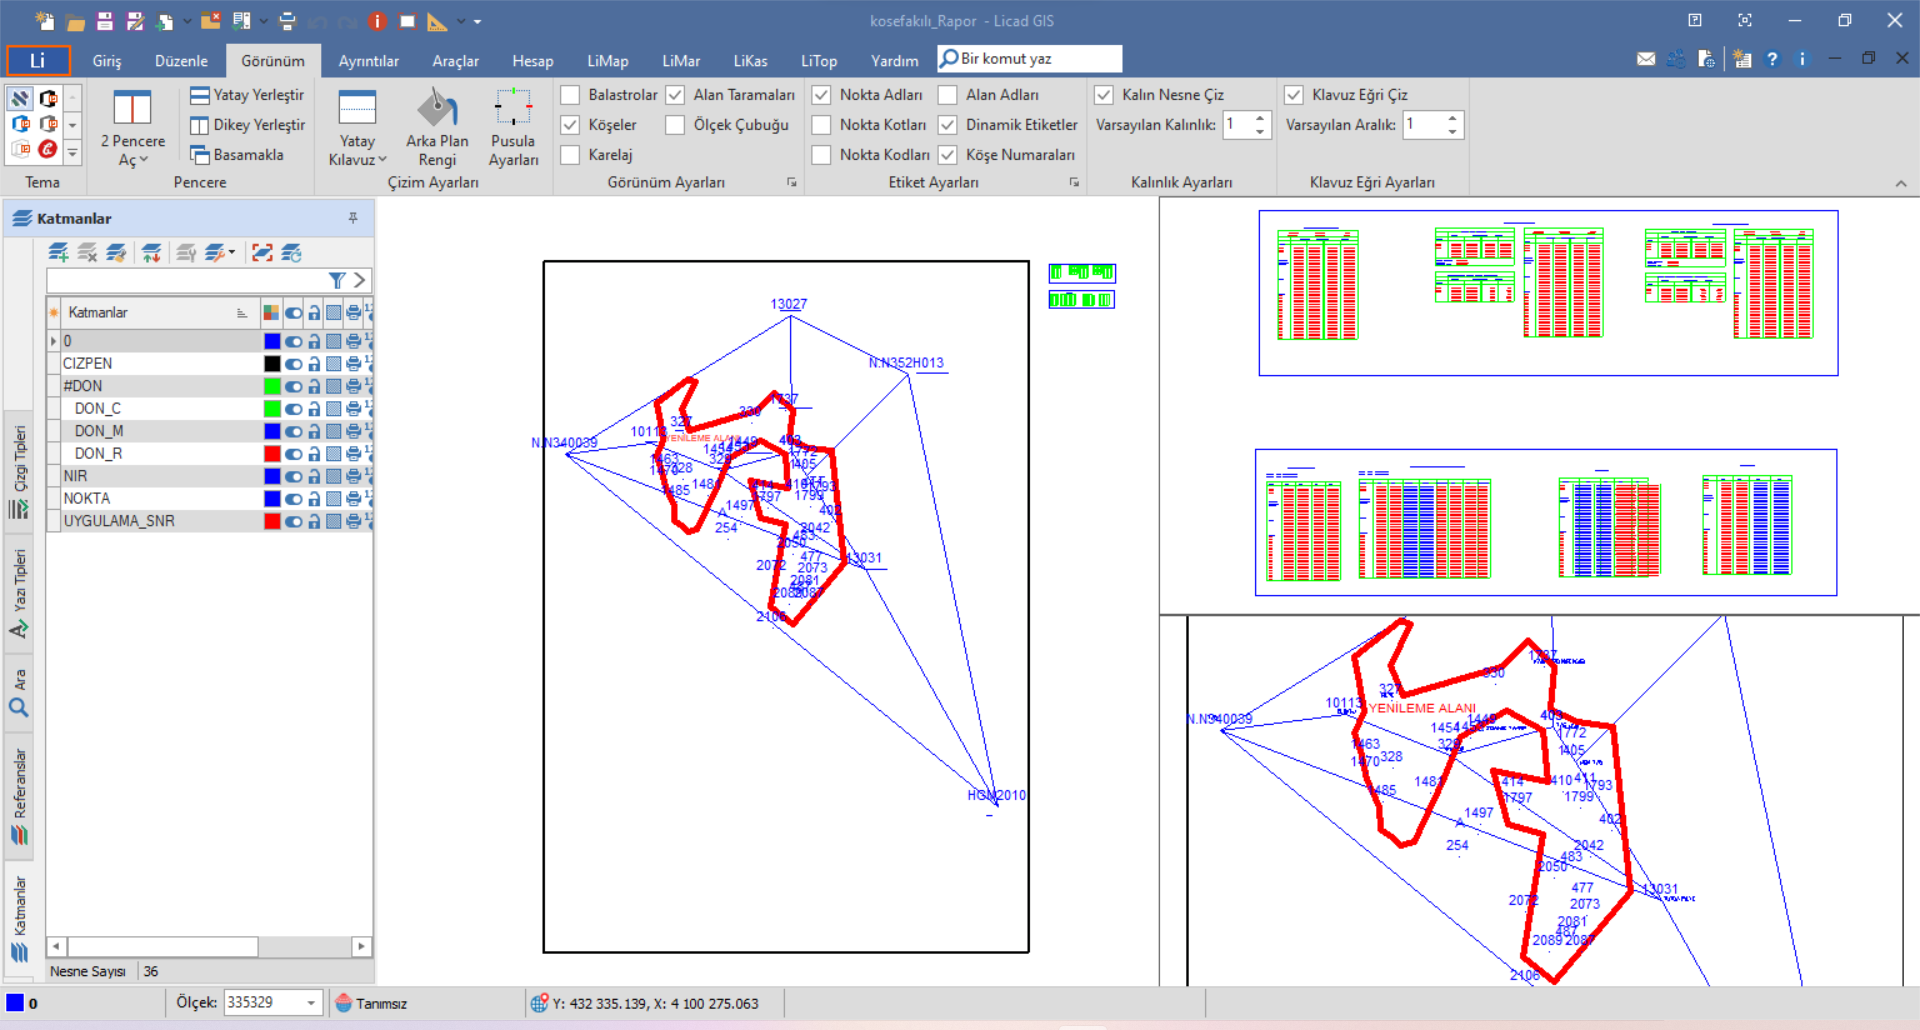Image resolution: width=1920 pixels, height=1030 pixels.
Task: Open the Yardım tab
Action: point(894,61)
